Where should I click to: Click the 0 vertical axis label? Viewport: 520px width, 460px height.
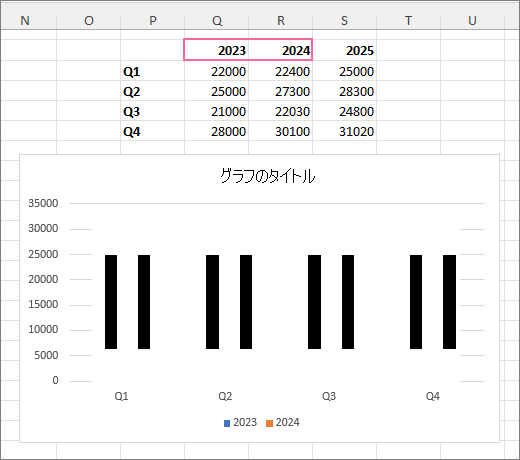pos(55,380)
